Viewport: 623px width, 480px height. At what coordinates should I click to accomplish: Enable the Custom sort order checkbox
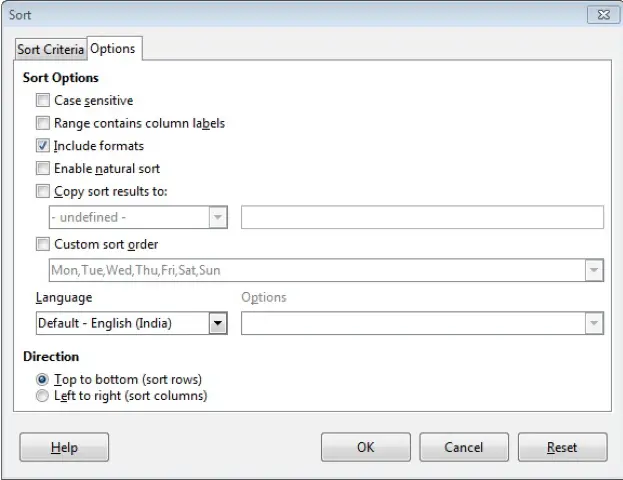pos(43,244)
